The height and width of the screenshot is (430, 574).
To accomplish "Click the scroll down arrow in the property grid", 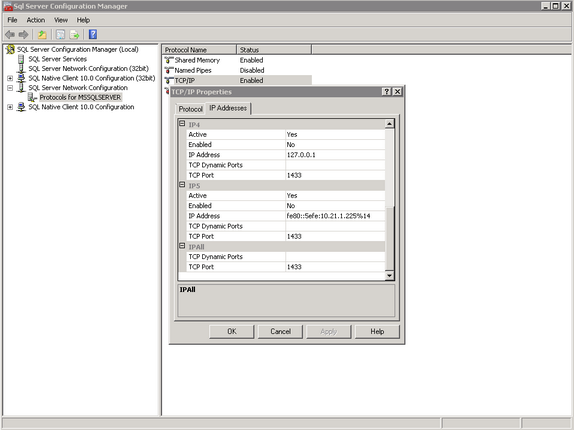I will (390, 276).
